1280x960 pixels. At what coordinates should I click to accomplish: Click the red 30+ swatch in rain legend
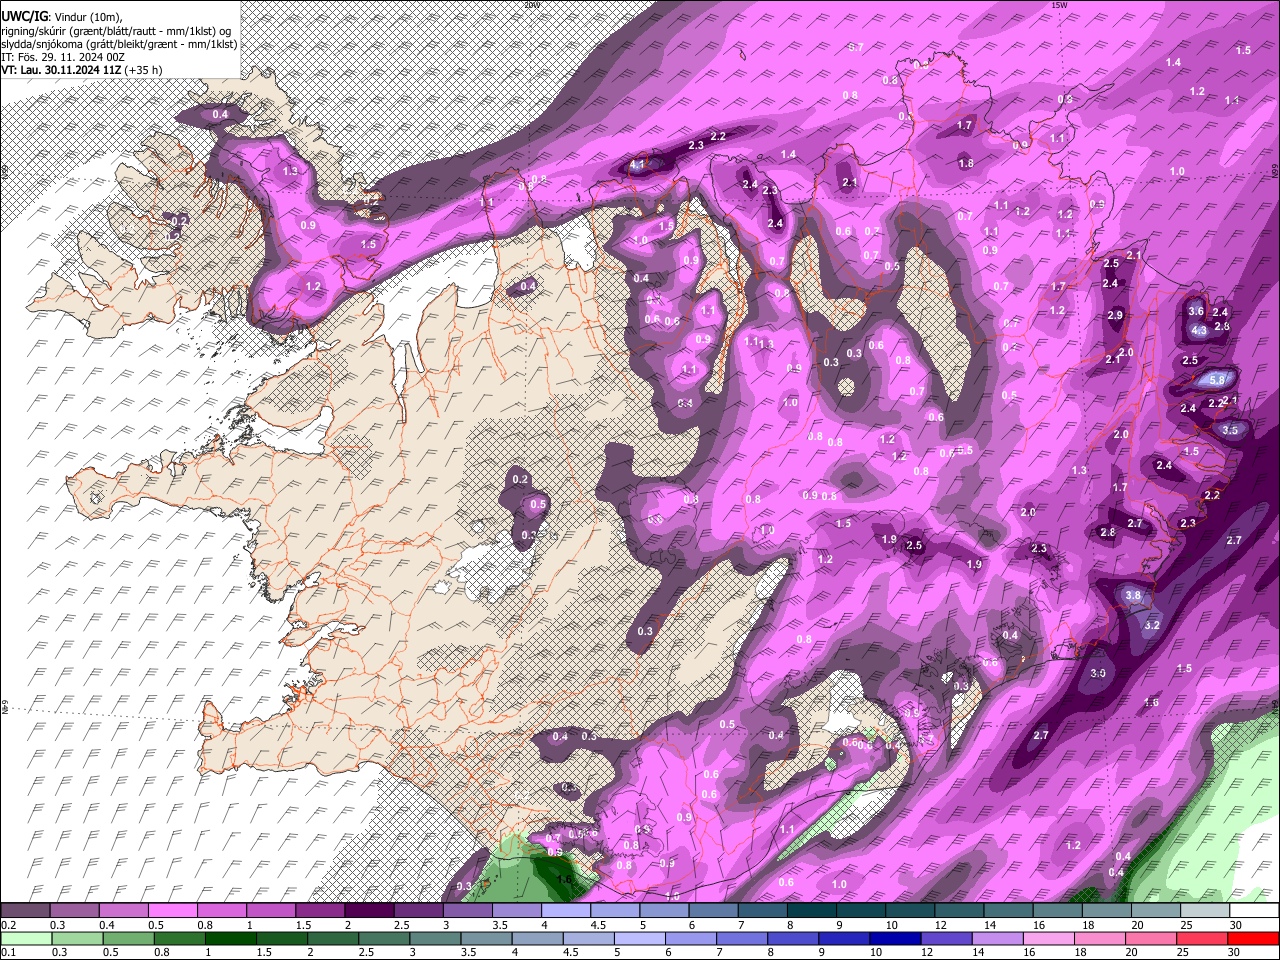point(1253,938)
